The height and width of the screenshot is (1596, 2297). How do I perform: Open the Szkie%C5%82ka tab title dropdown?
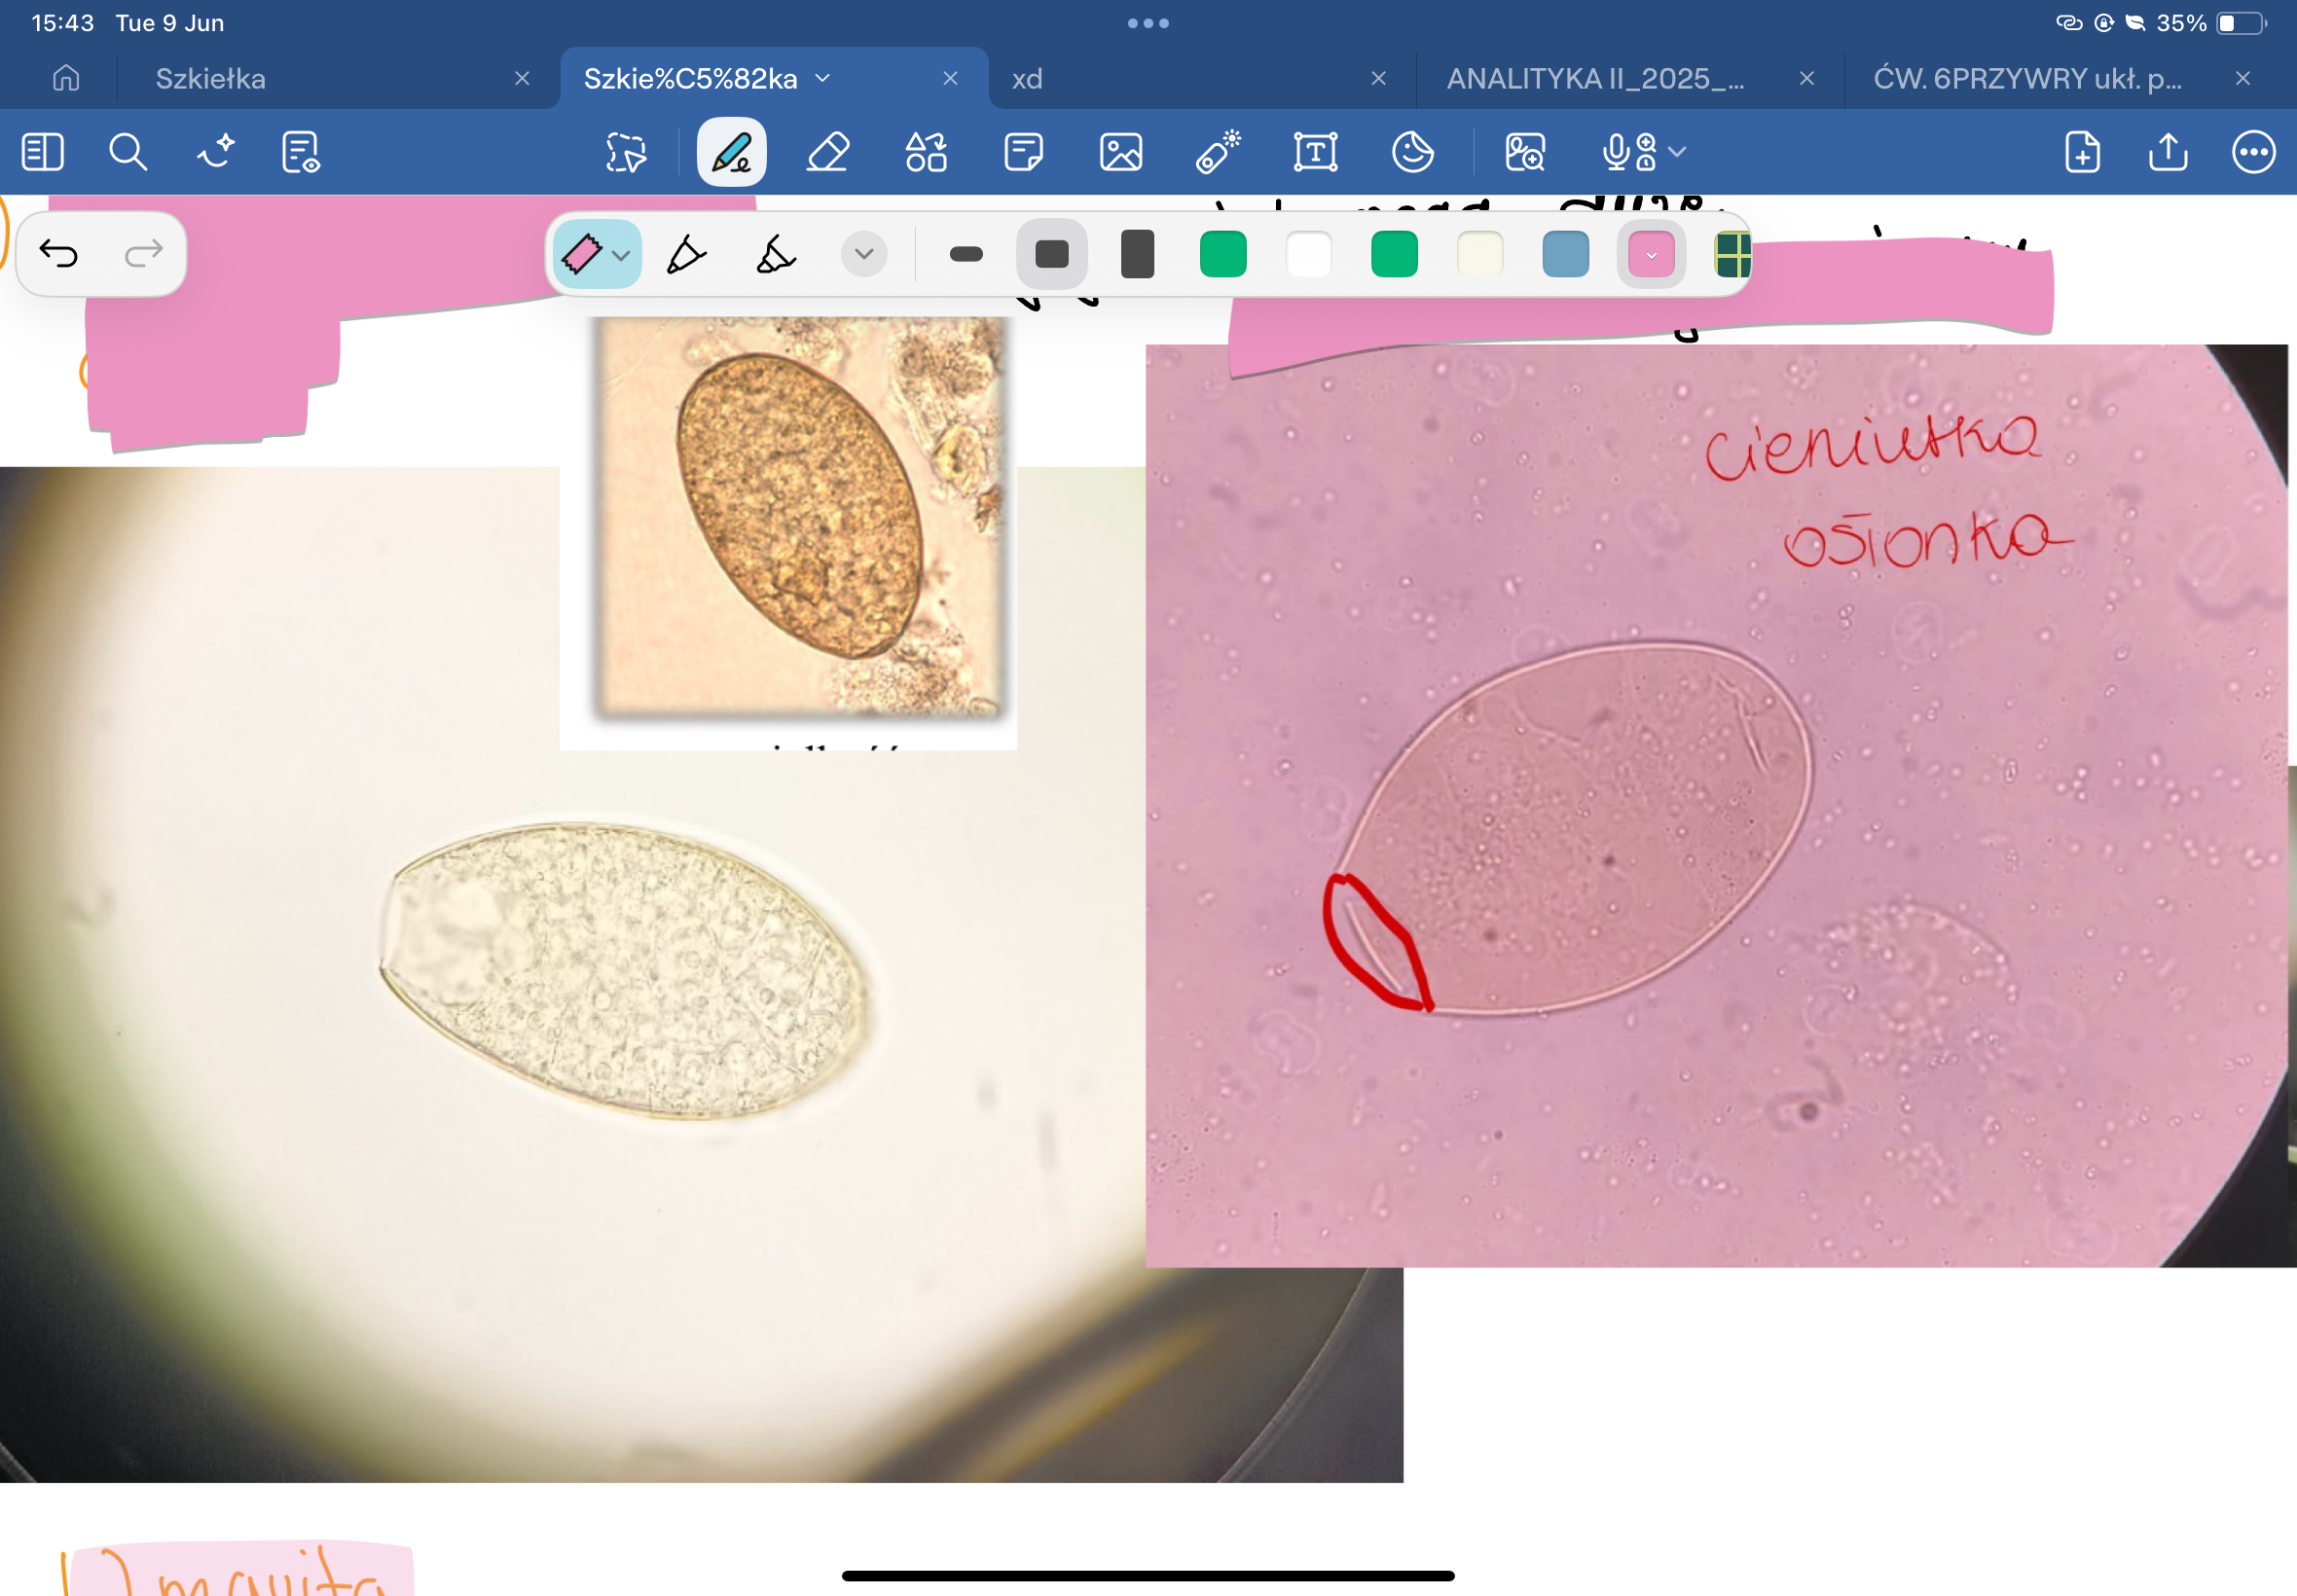[823, 78]
